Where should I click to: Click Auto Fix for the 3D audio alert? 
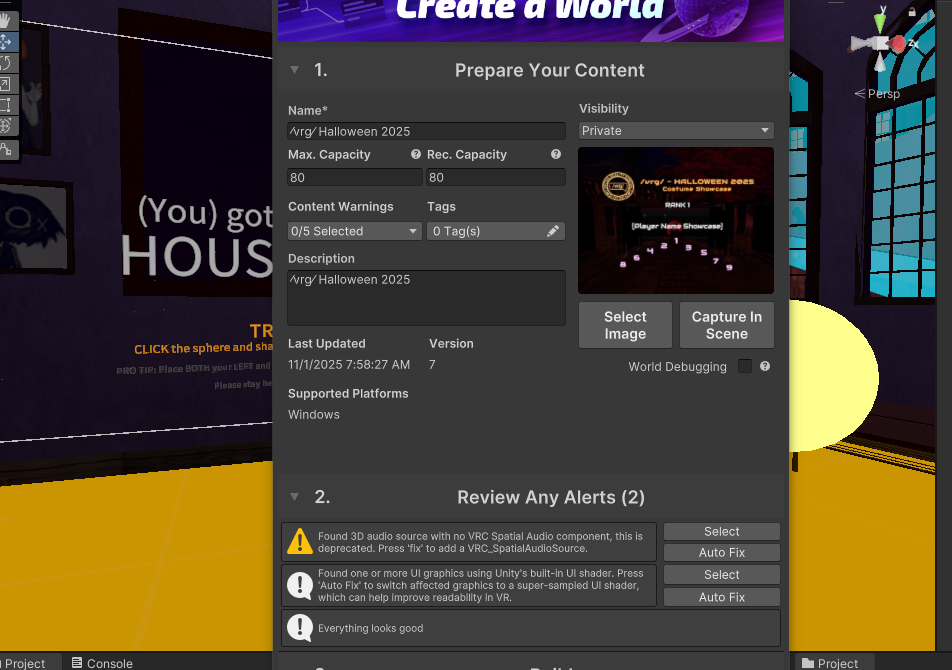pyautogui.click(x=722, y=553)
